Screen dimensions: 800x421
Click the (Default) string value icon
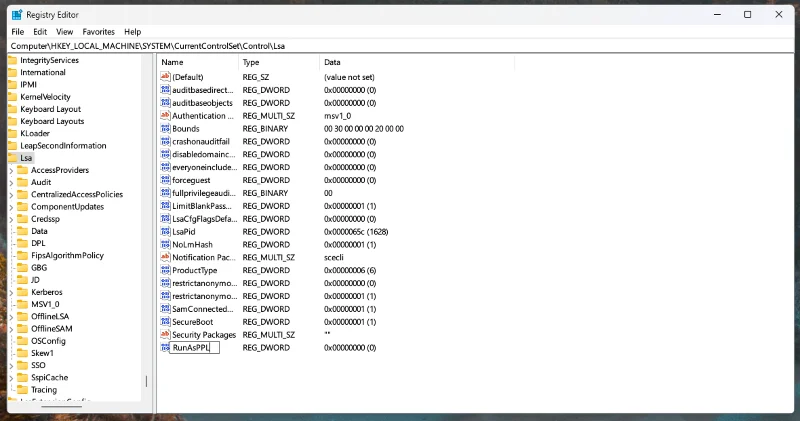(165, 77)
